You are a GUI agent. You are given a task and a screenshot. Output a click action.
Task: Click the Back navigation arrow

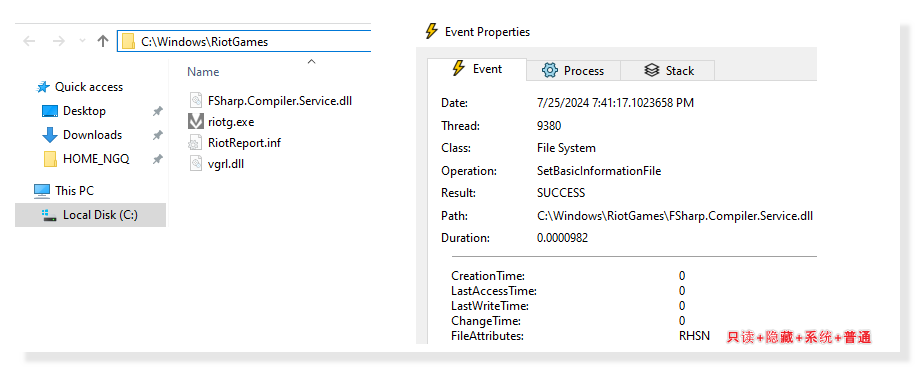tap(29, 41)
